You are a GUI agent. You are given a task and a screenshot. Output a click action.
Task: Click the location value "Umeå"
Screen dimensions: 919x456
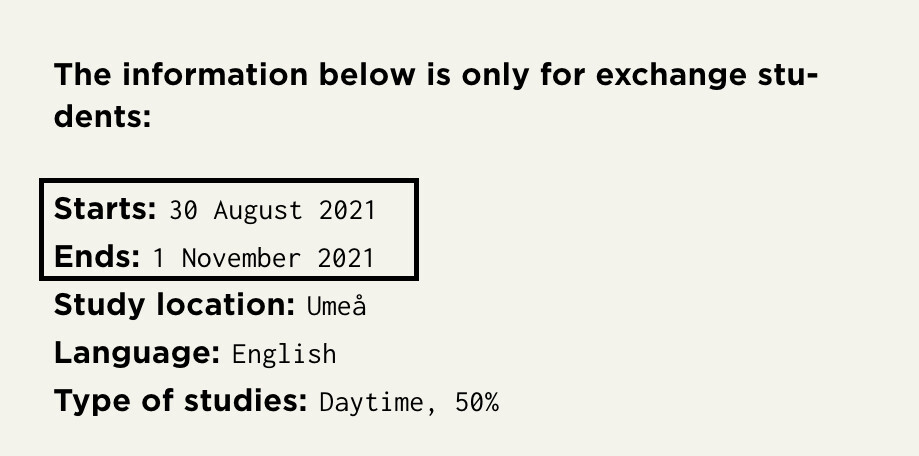pyautogui.click(x=335, y=305)
